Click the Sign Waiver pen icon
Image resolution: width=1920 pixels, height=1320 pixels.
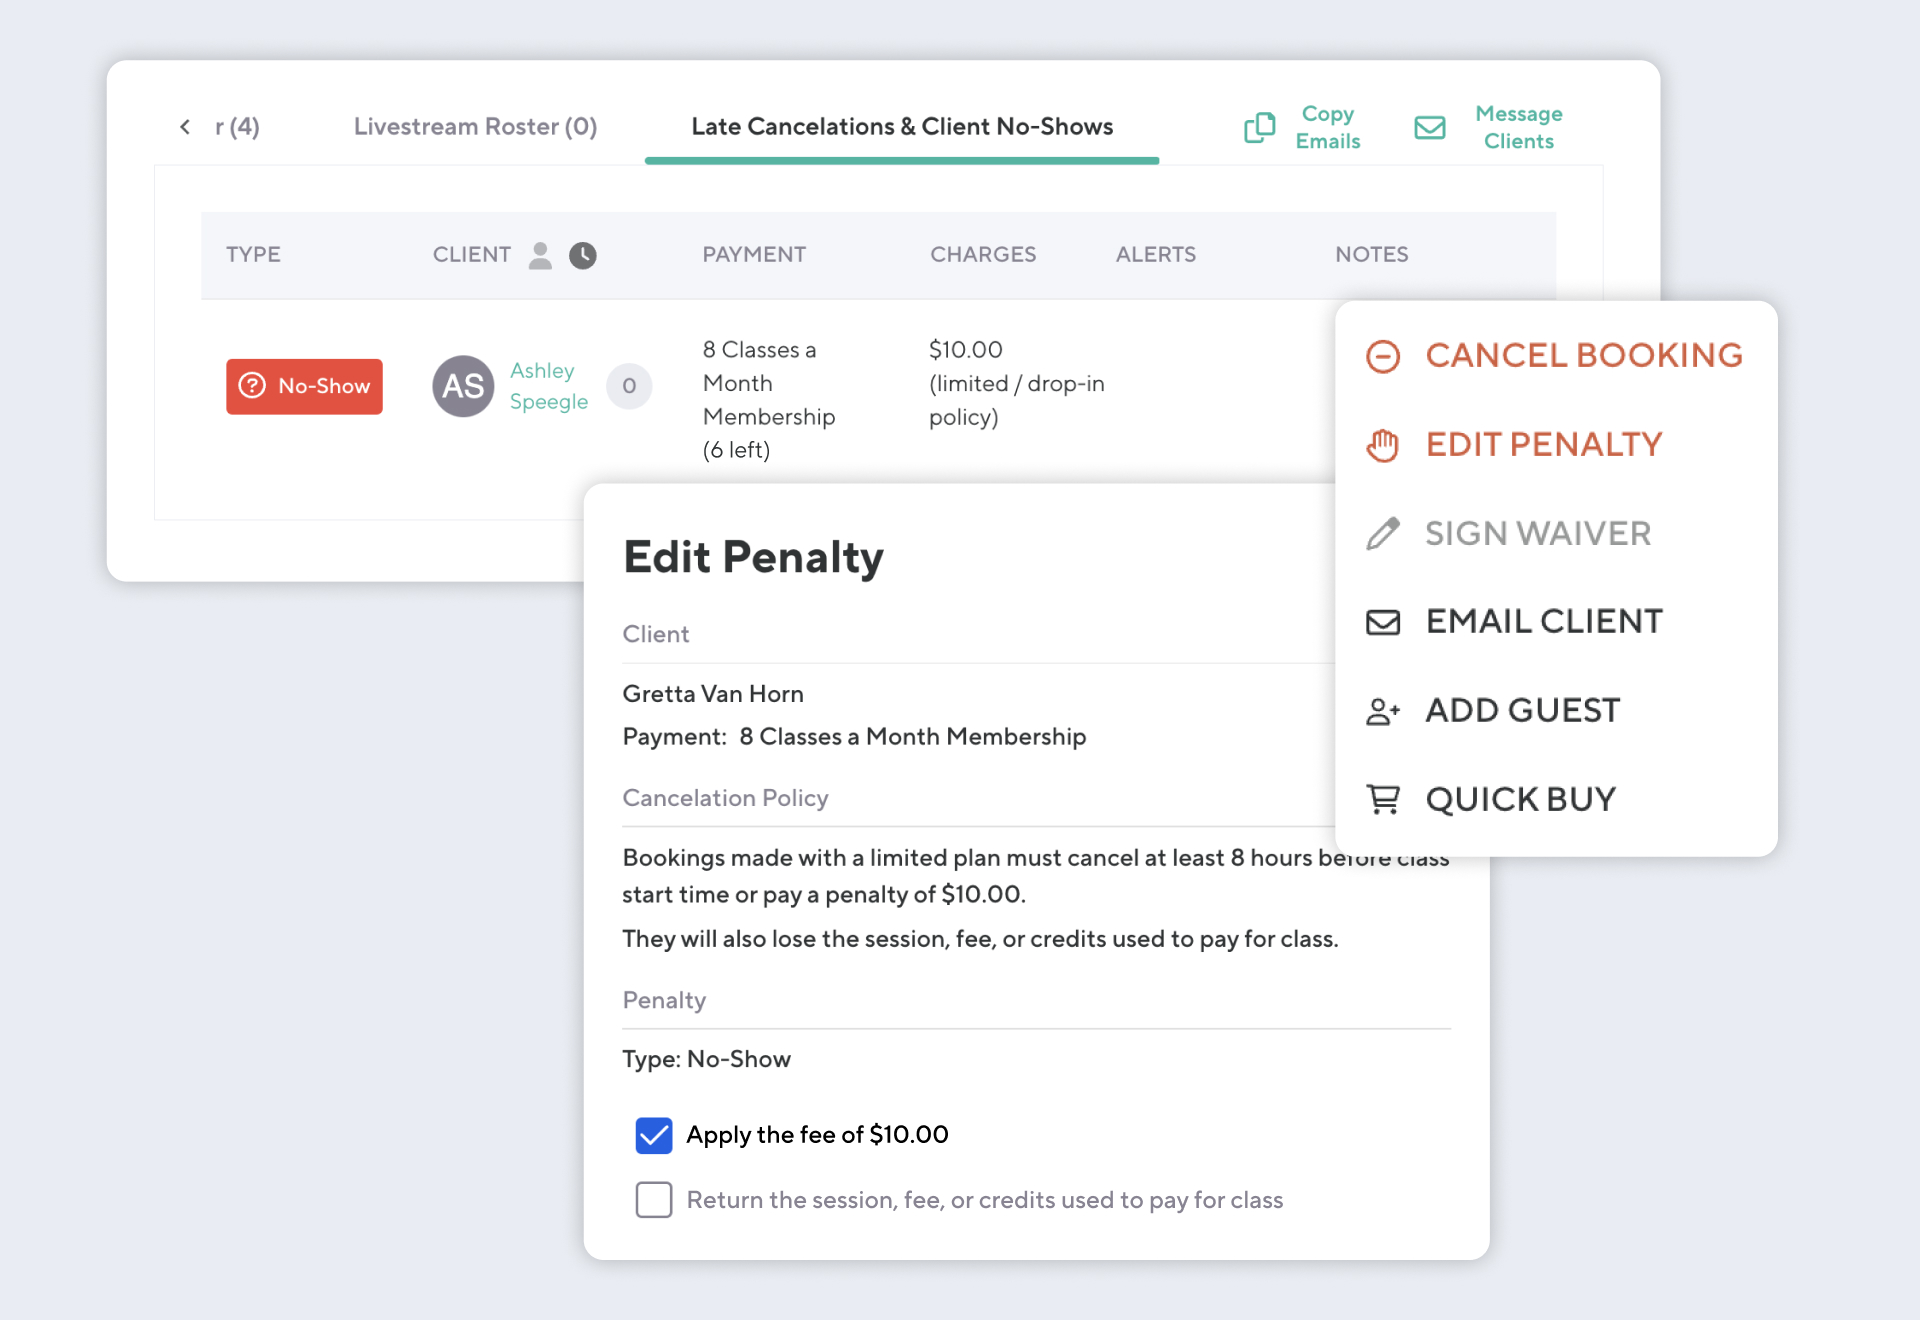pos(1383,533)
